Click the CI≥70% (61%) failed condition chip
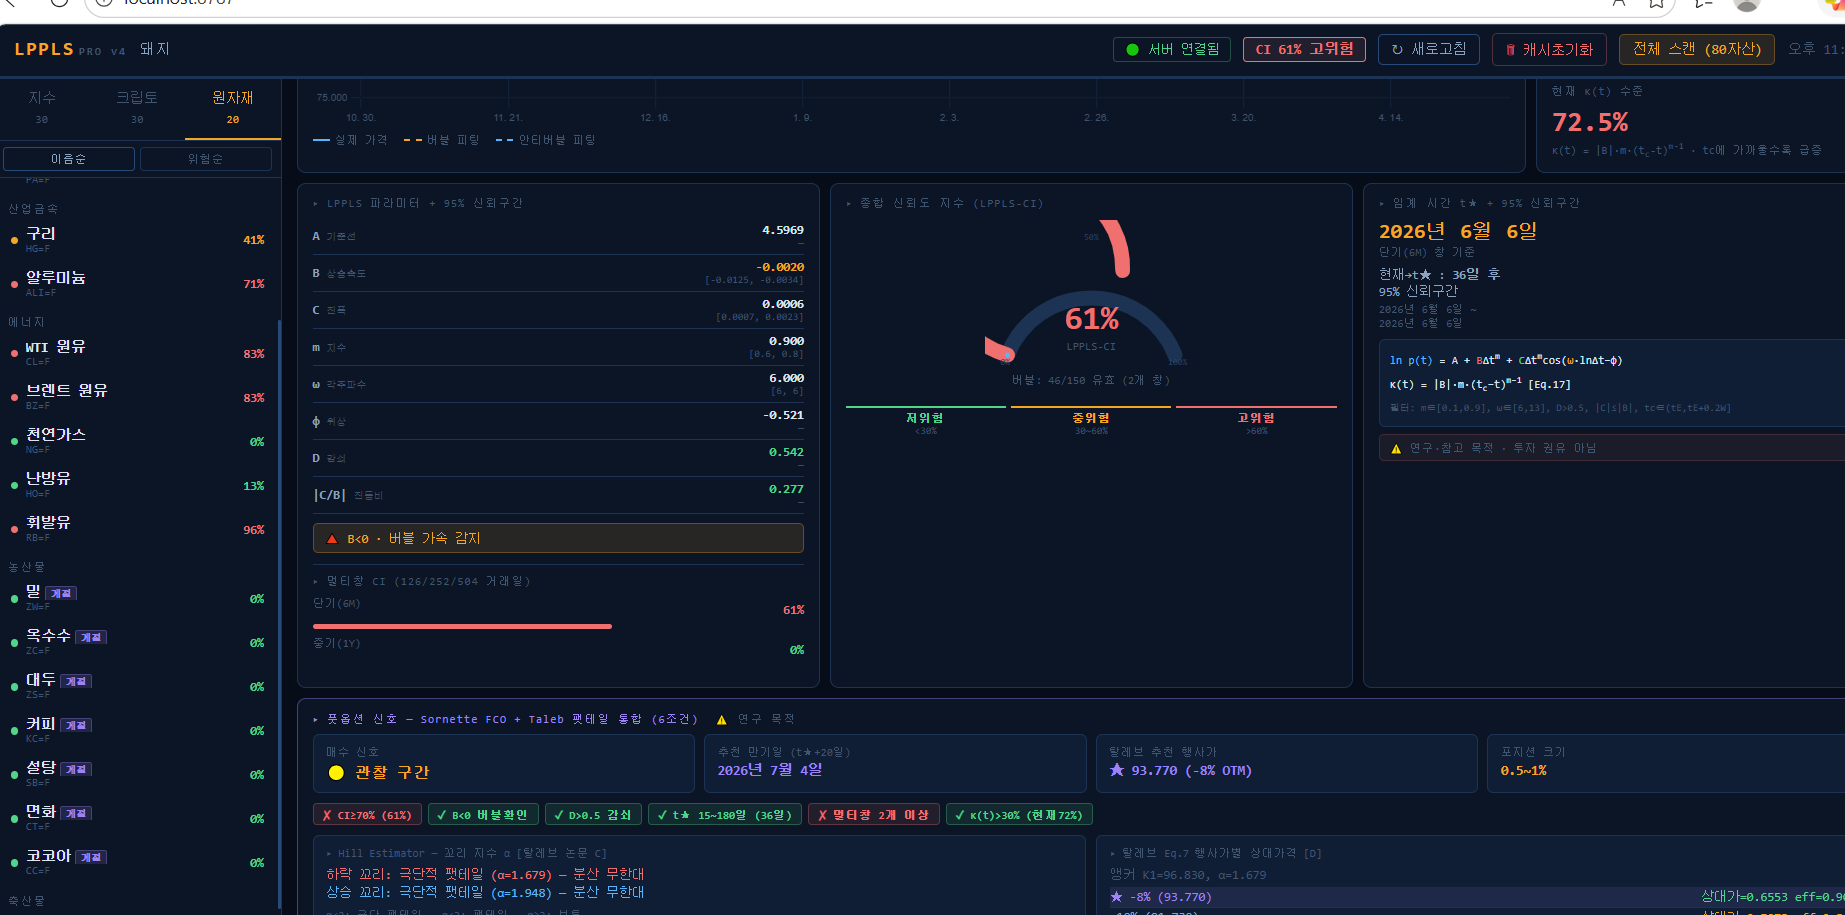This screenshot has height=915, width=1845. [x=368, y=815]
